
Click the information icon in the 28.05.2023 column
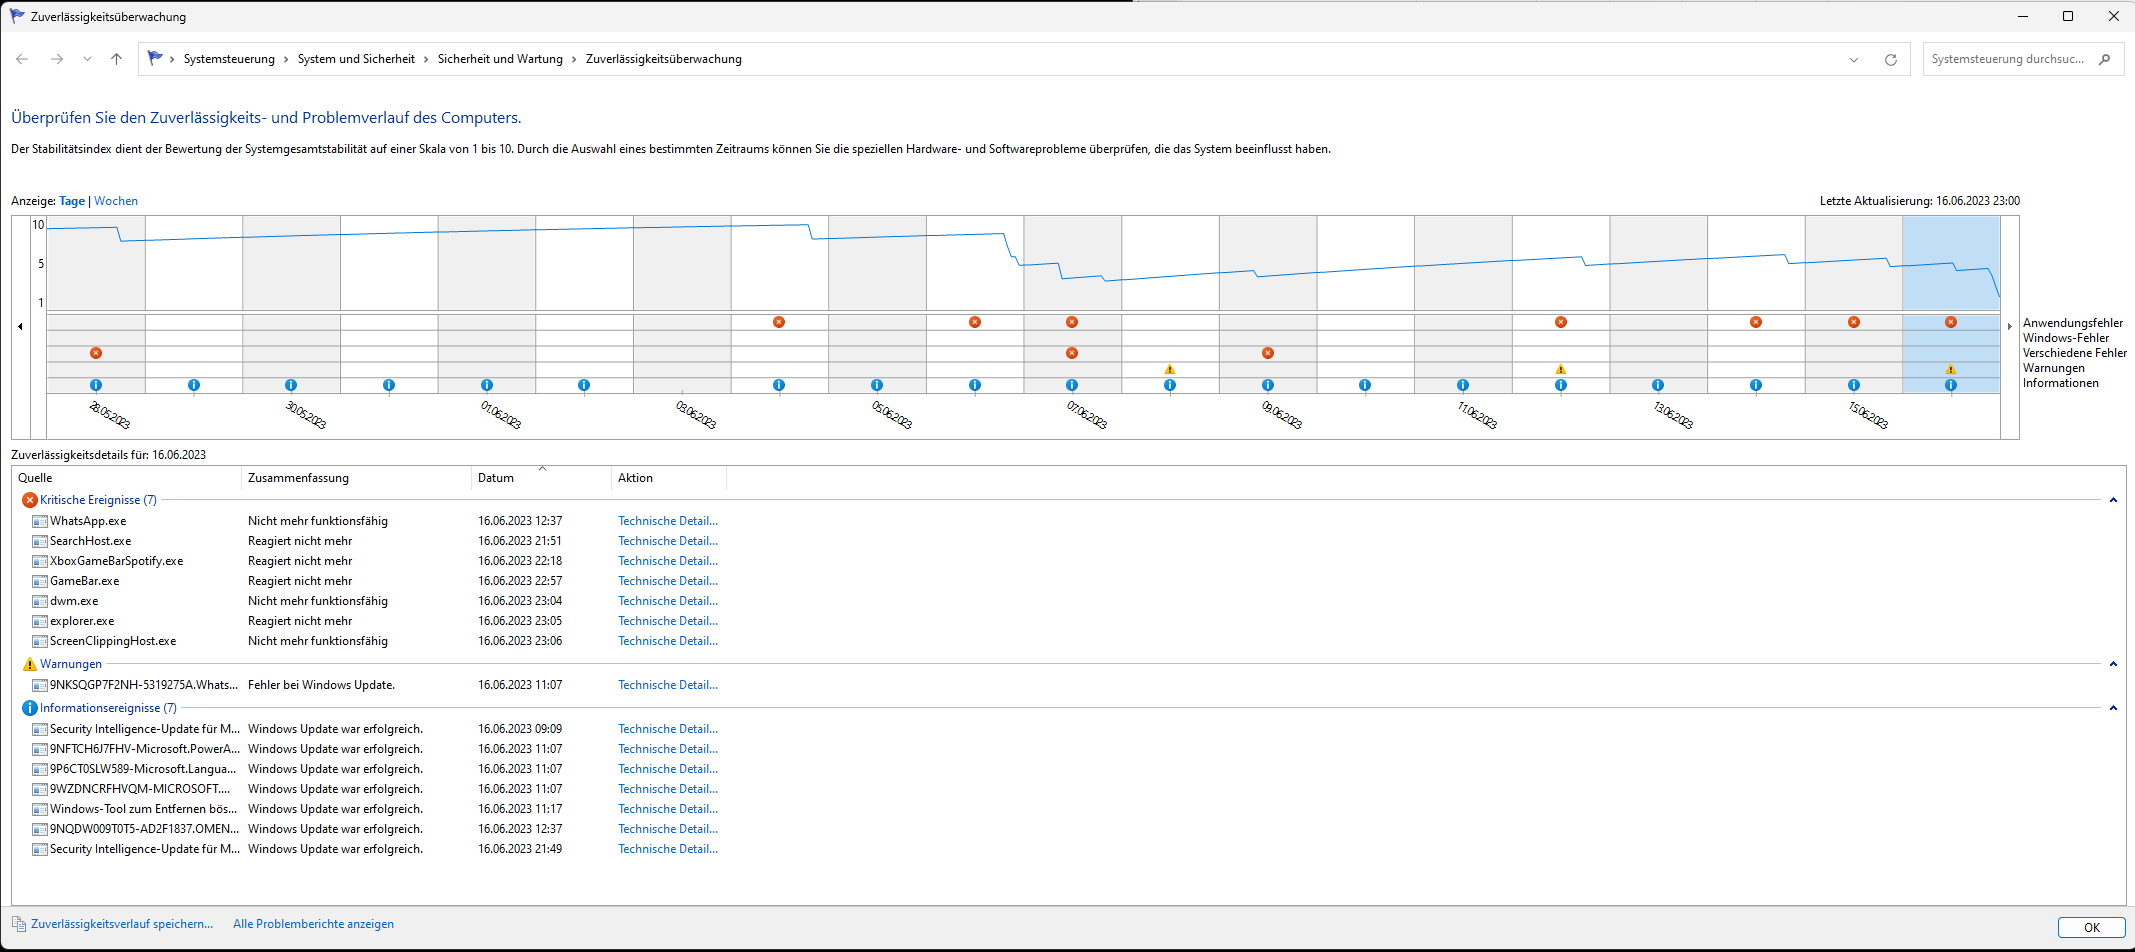96,385
